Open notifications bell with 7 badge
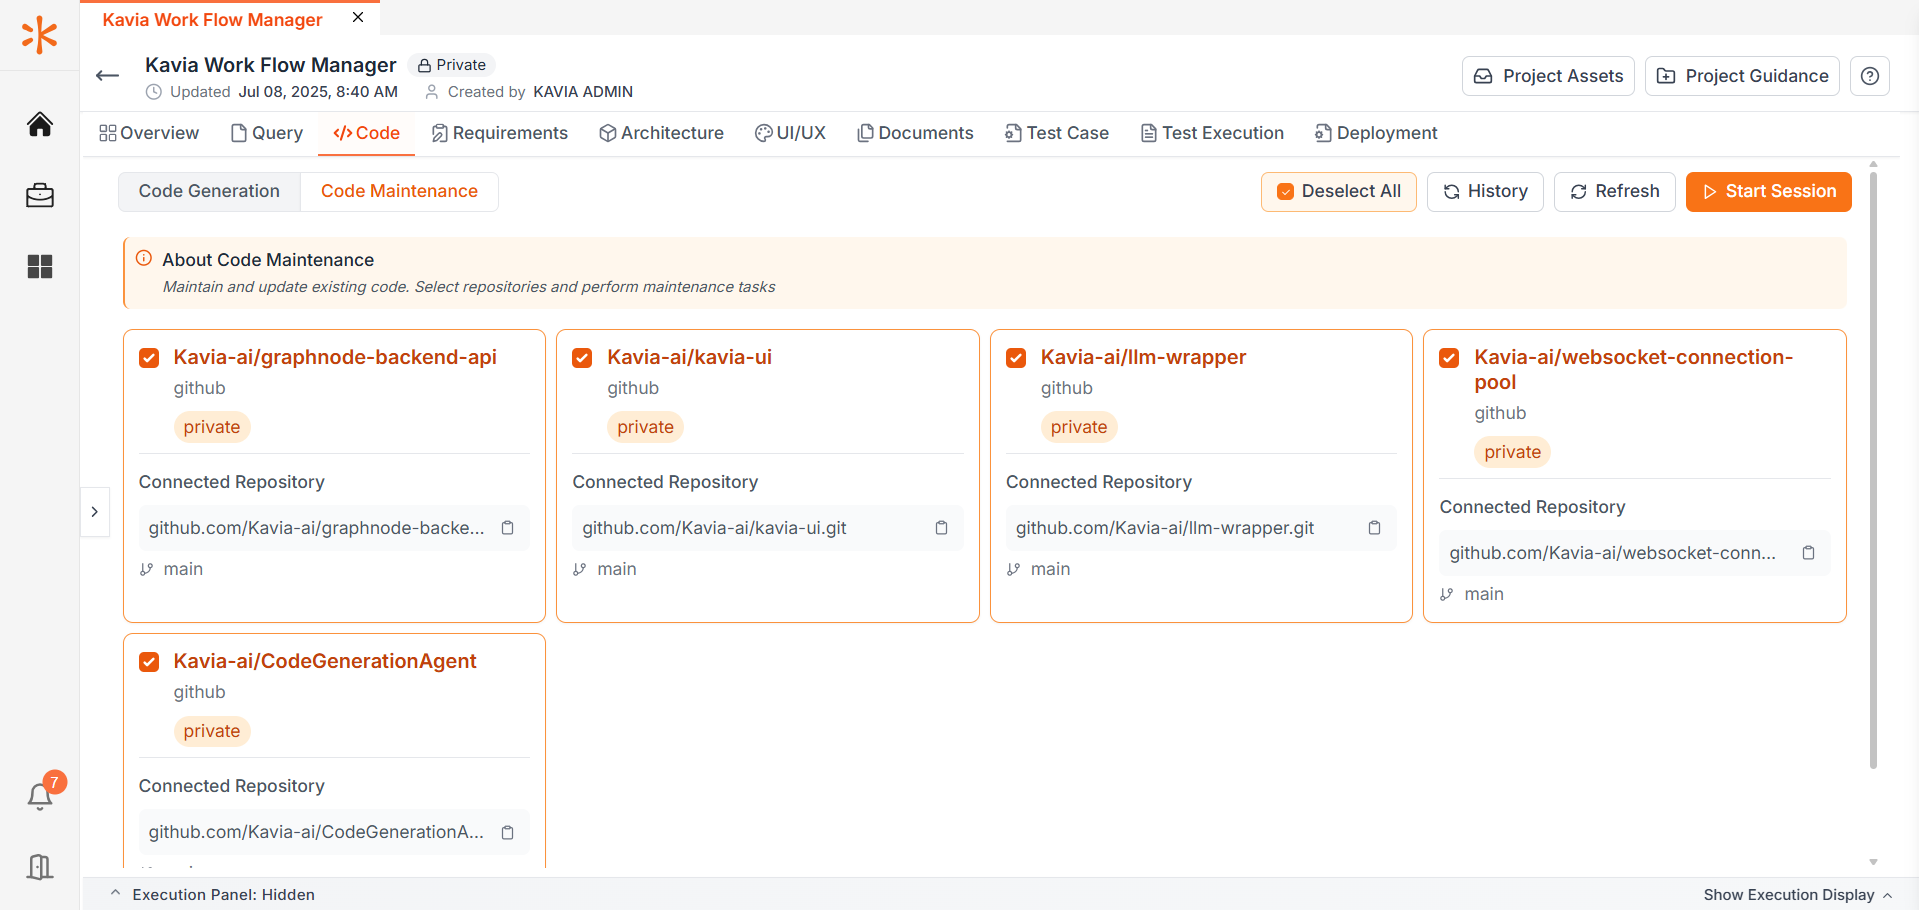 point(40,796)
